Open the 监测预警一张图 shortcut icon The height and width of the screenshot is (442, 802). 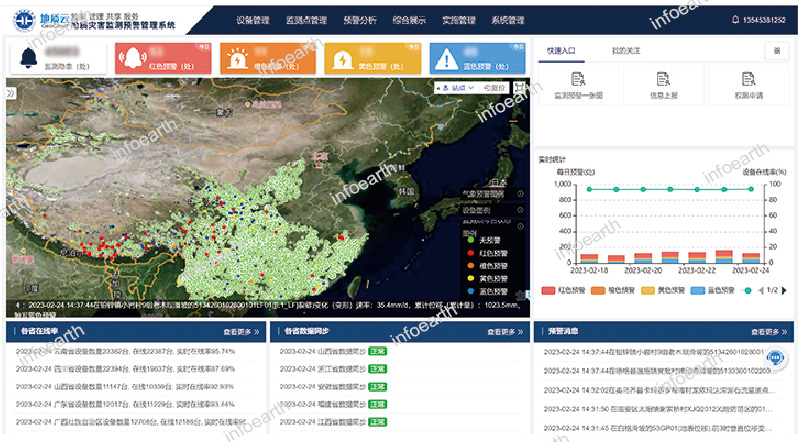(x=577, y=80)
